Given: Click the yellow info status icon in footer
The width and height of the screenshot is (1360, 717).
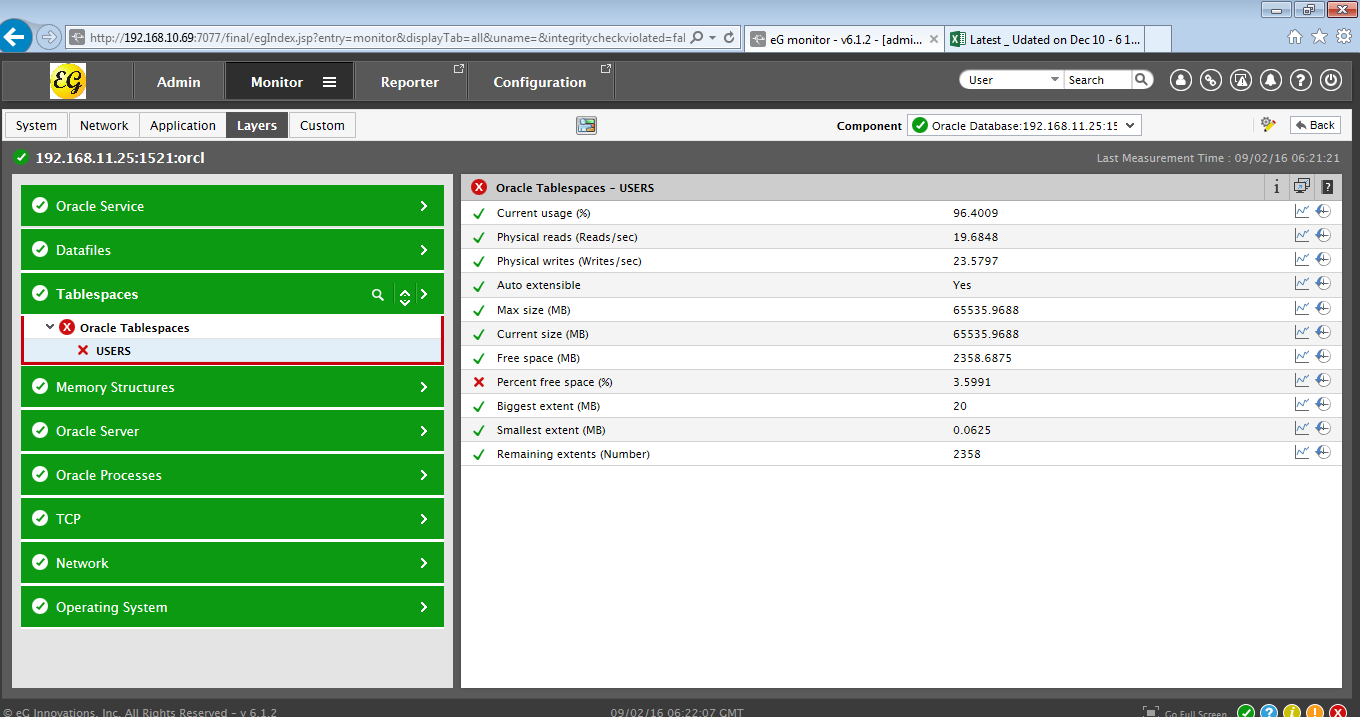Looking at the screenshot, I should (x=1292, y=713).
